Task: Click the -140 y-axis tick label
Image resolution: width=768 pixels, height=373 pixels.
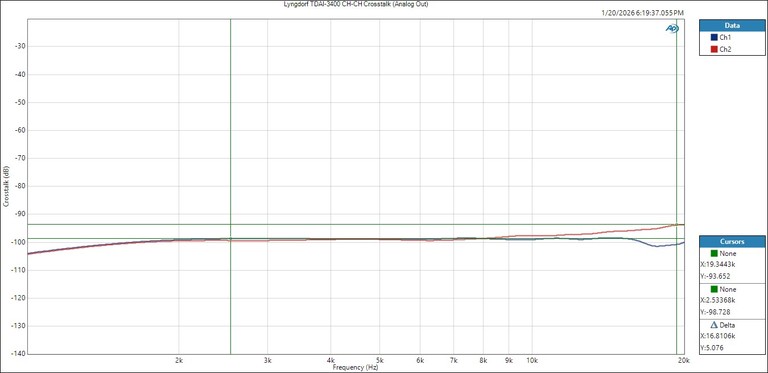Action: (x=19, y=353)
